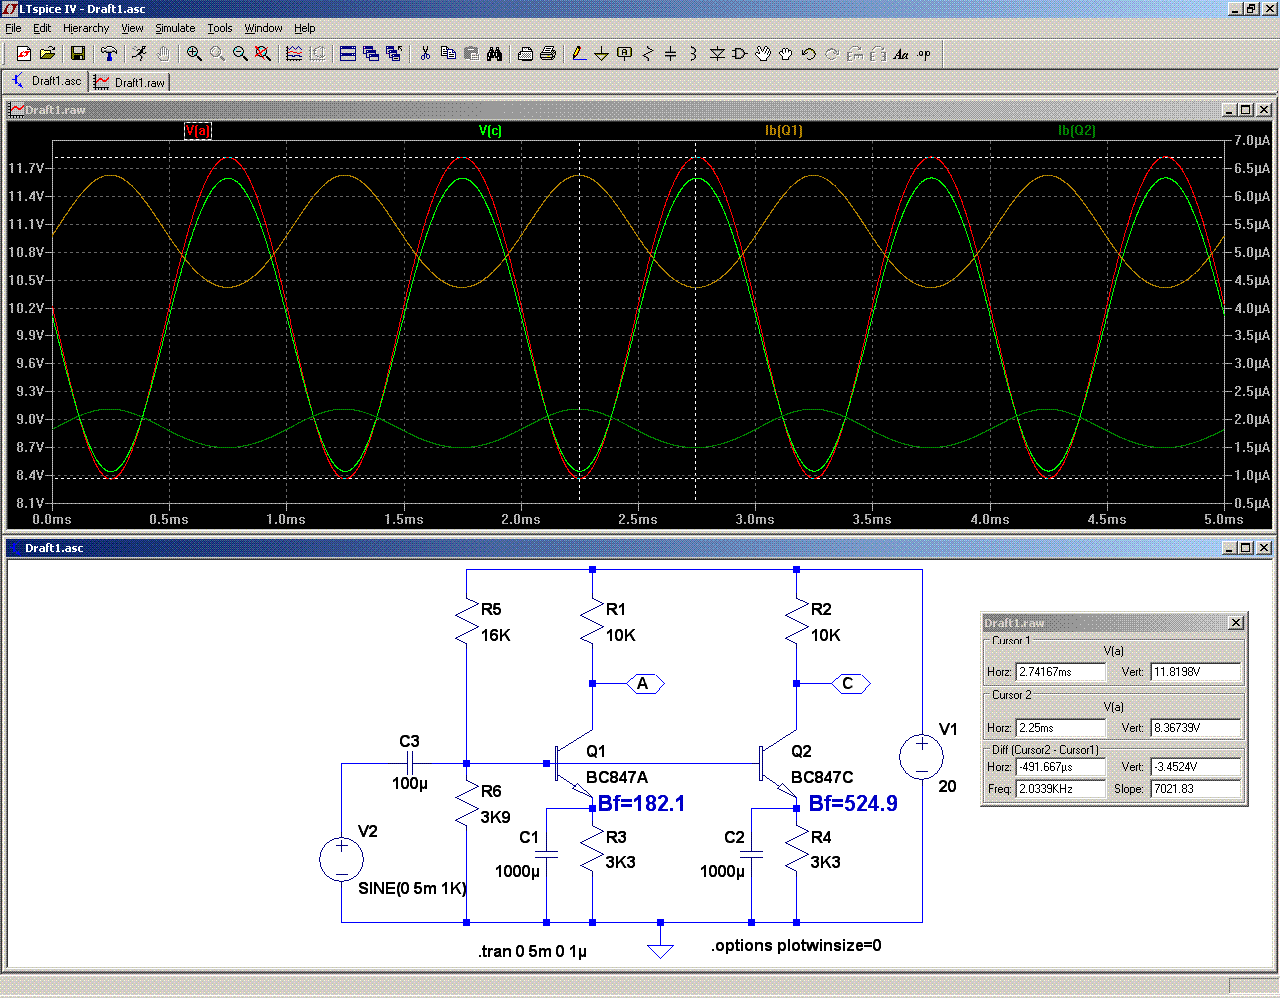Viewport: 1280px width, 998px height.
Task: Click Cursor 1 Horz value field
Action: click(1060, 672)
